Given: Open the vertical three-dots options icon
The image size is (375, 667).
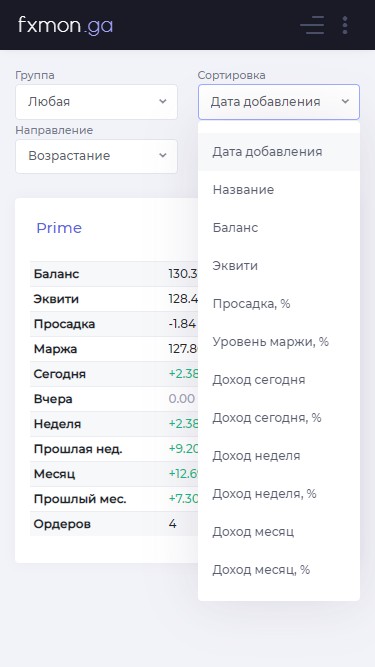Looking at the screenshot, I should tap(345, 25).
